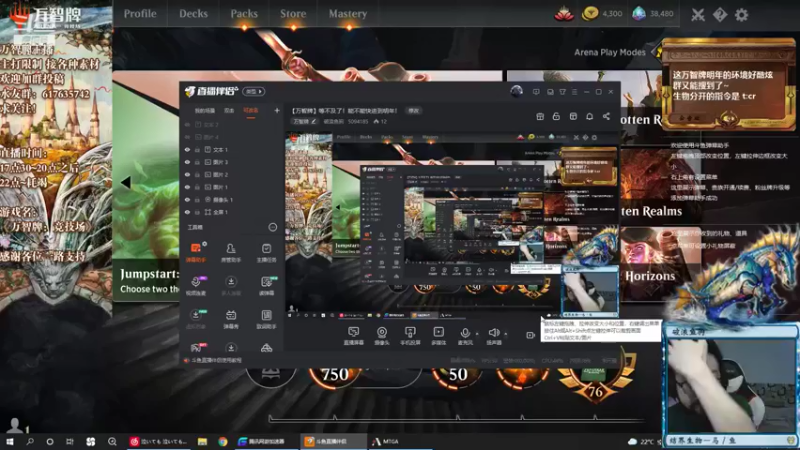Open the streamer avatar in title bar
This screenshot has width=800, height=450.
[x=516, y=91]
